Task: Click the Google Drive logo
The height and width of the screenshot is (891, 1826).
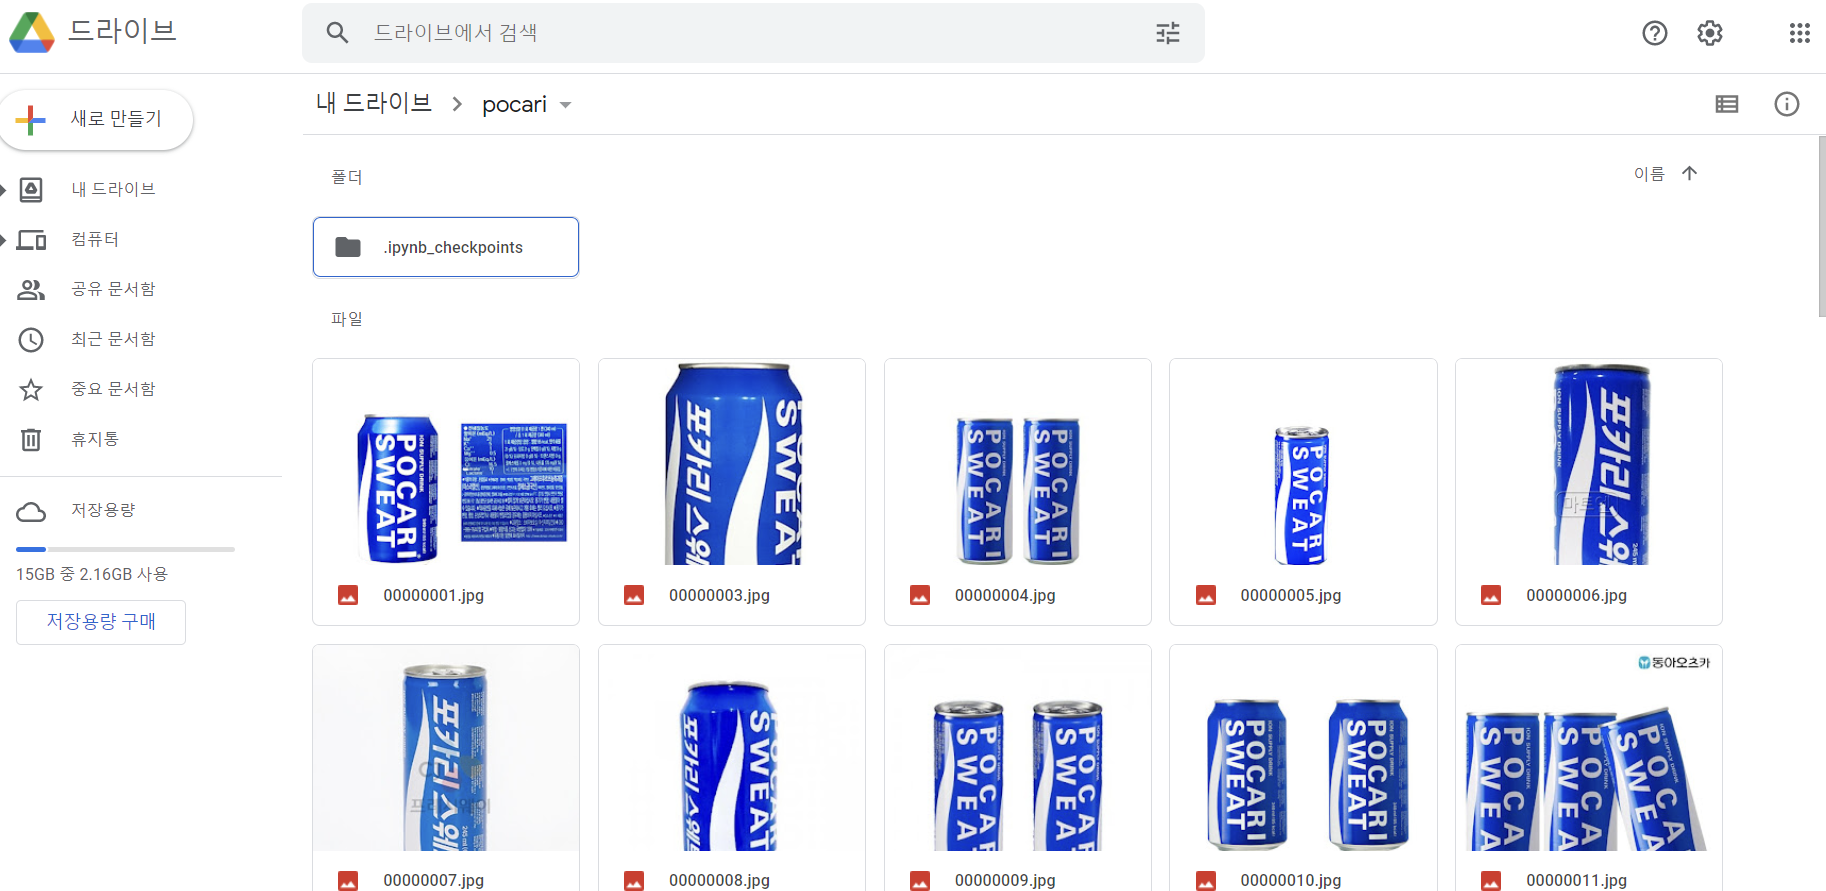Action: 32,33
